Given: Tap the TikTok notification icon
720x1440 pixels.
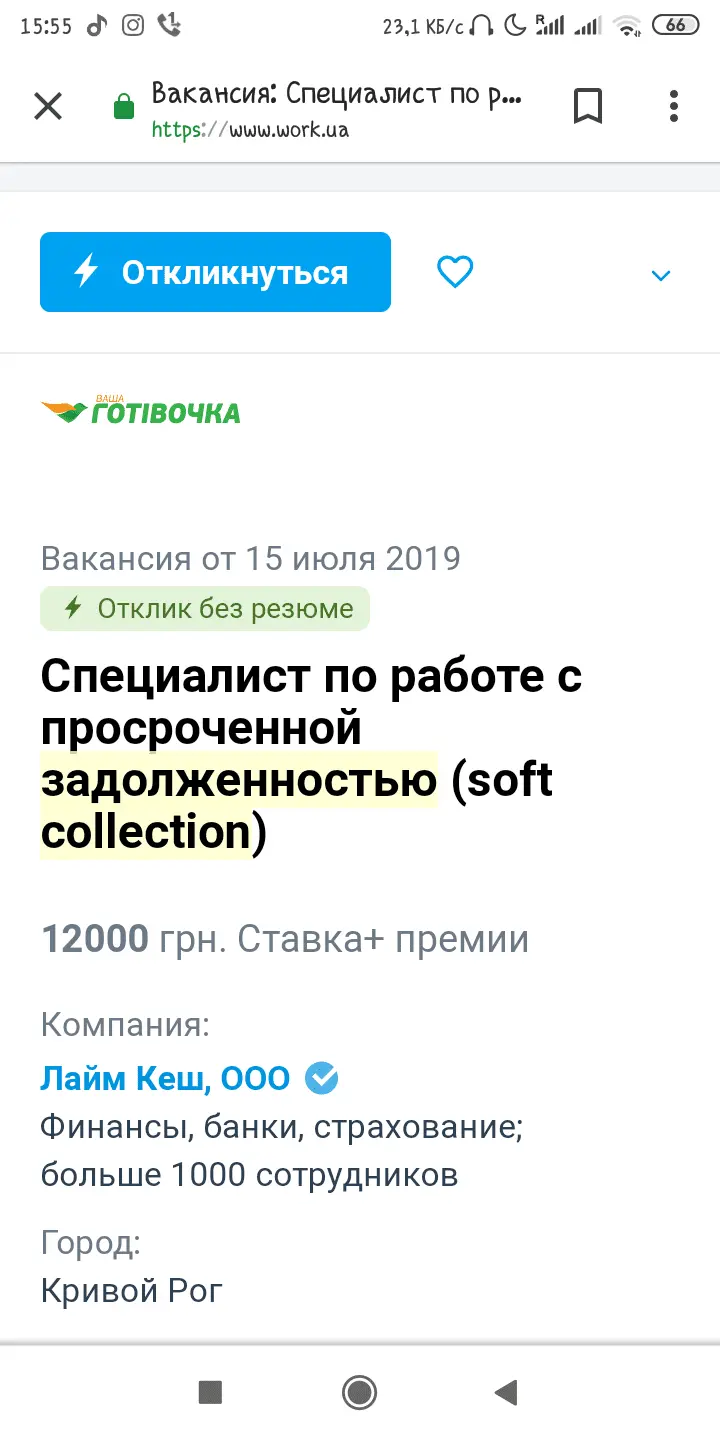Looking at the screenshot, I should (96, 26).
